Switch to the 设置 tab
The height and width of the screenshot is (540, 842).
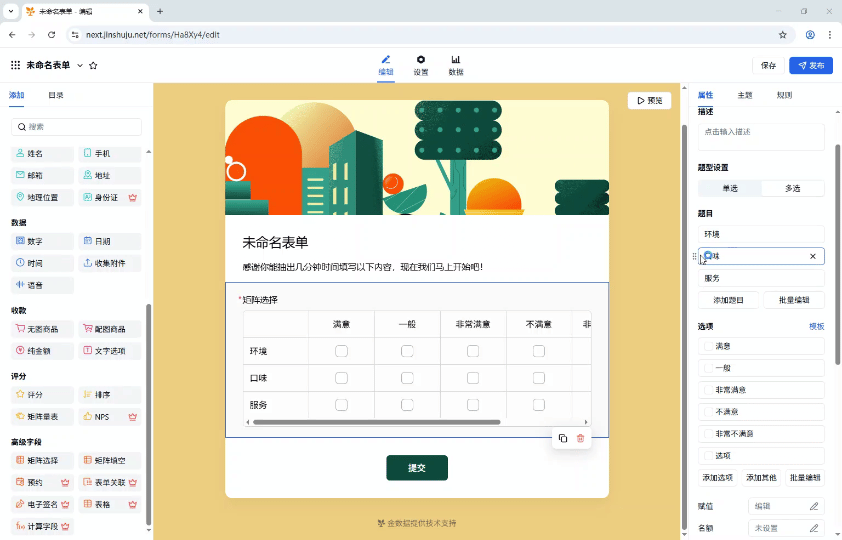[421, 65]
